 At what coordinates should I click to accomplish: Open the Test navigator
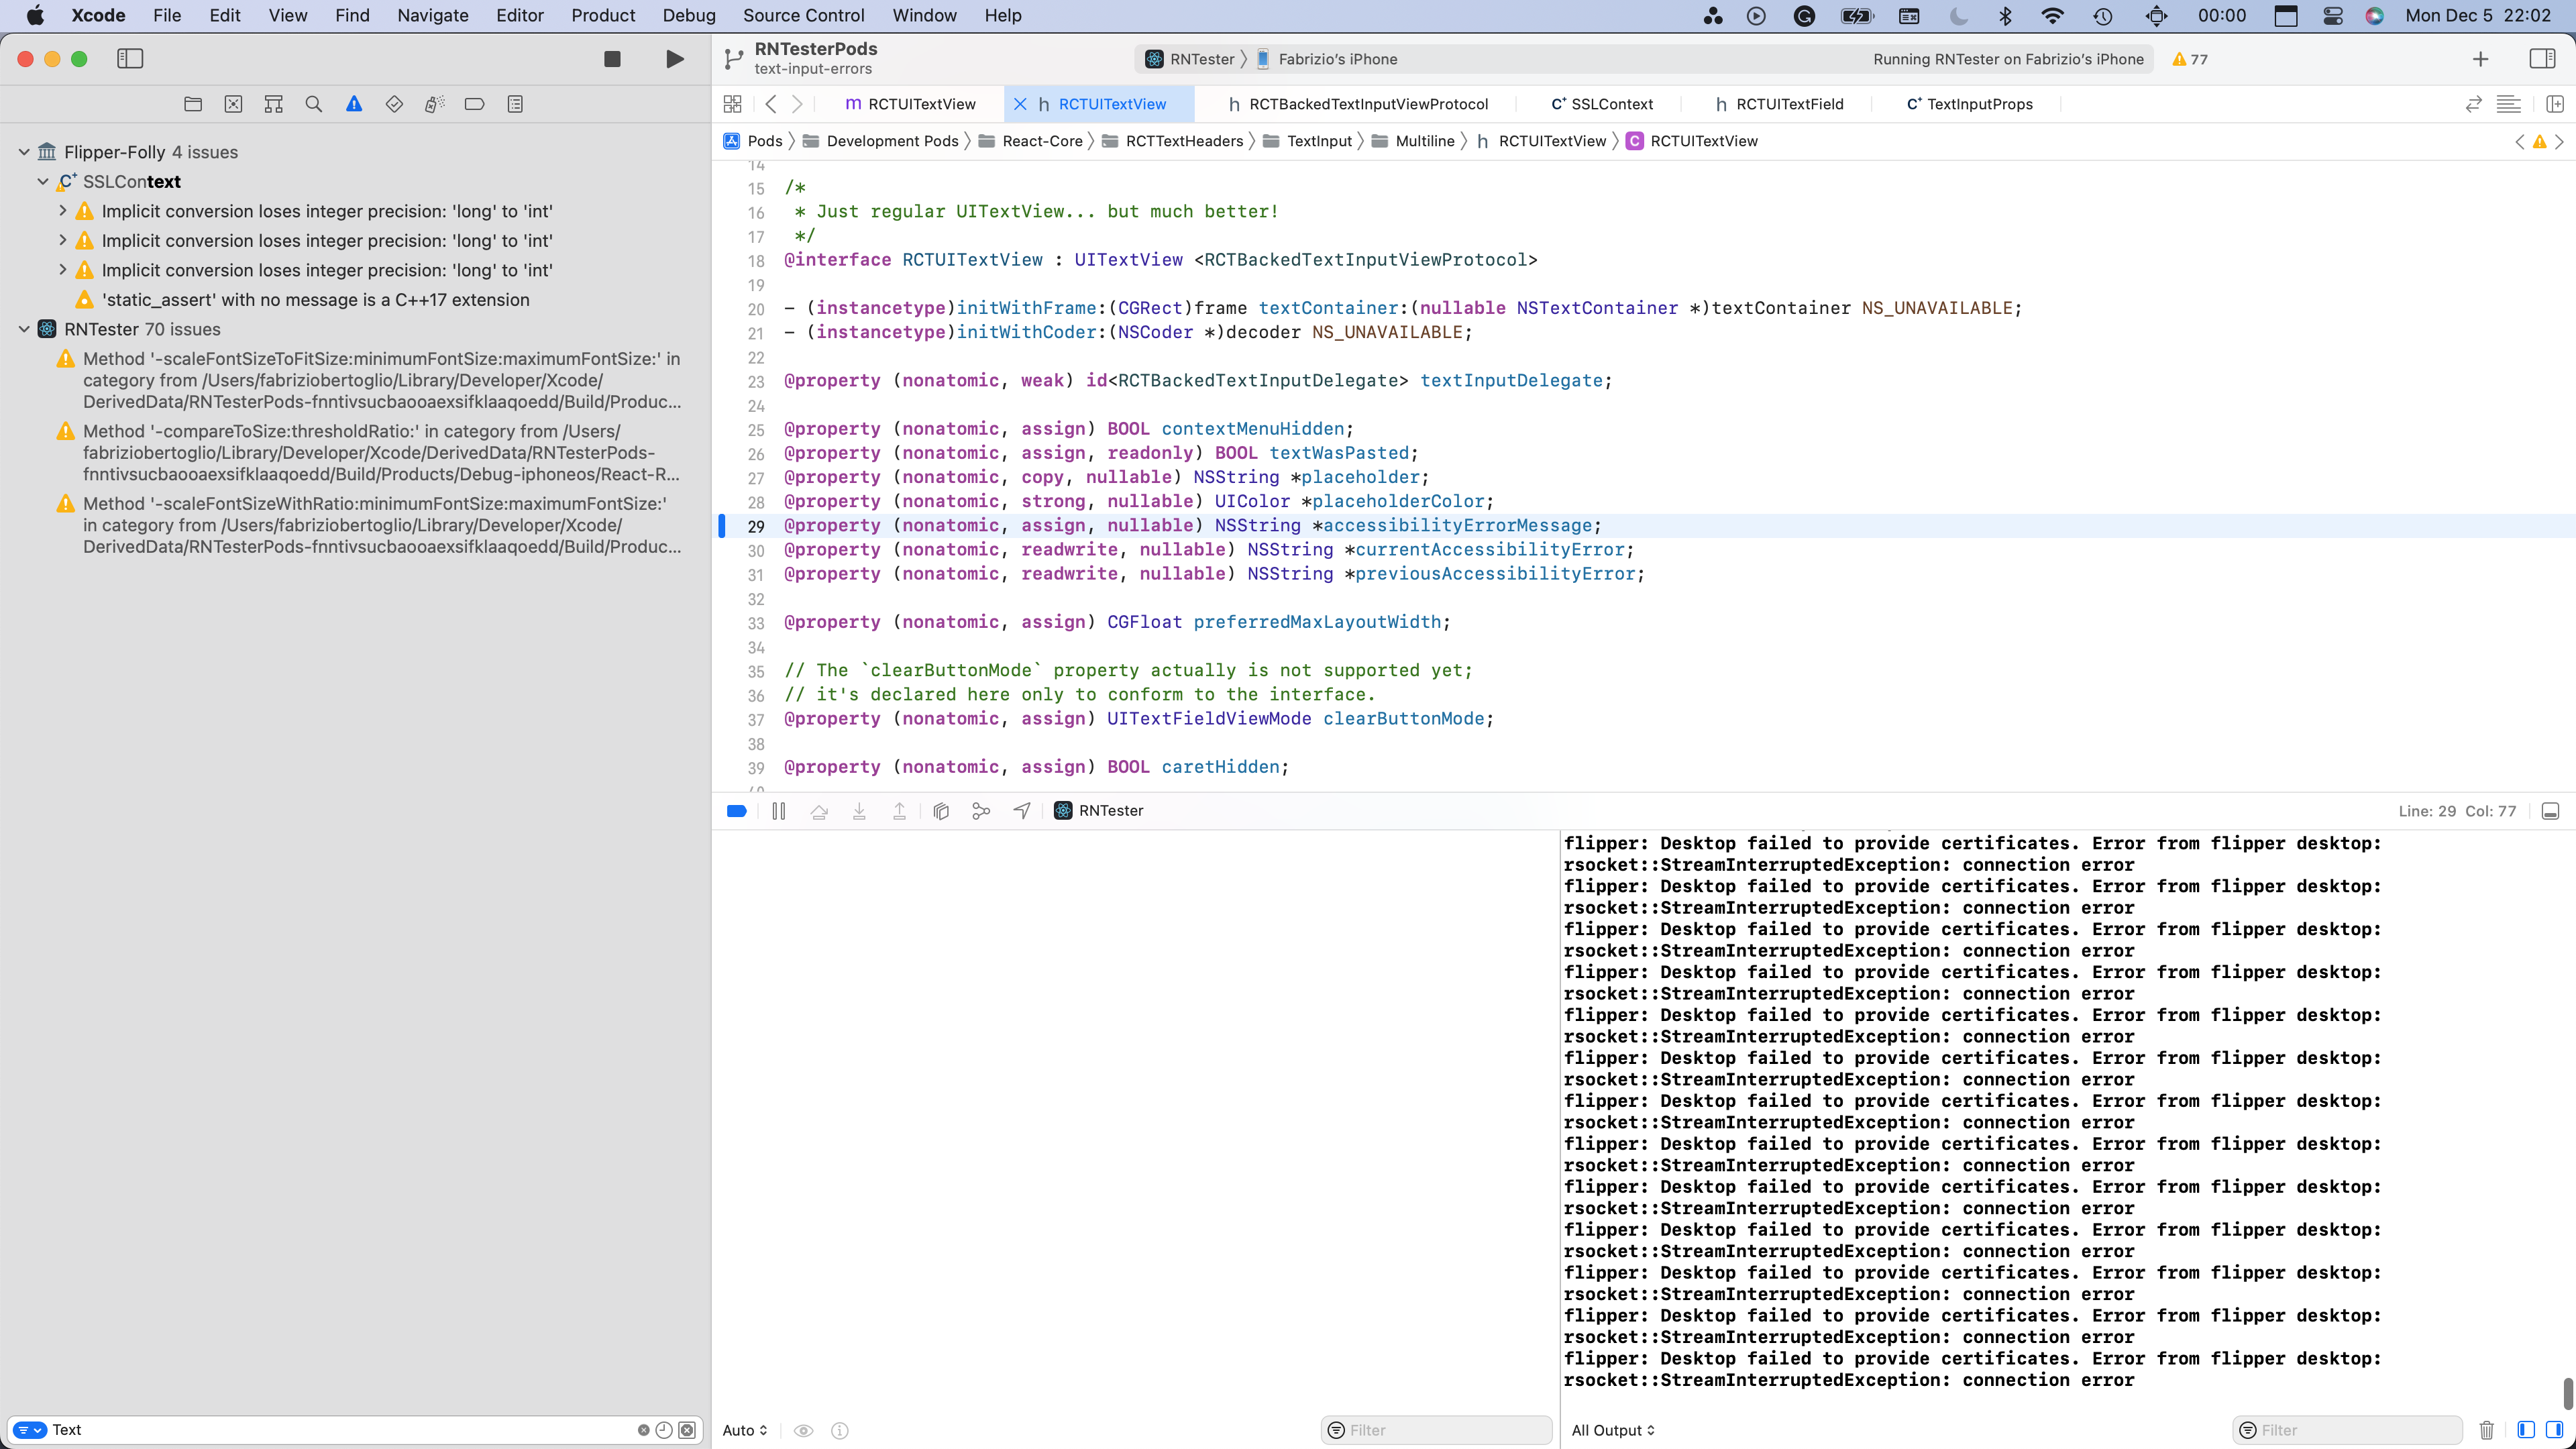click(394, 104)
